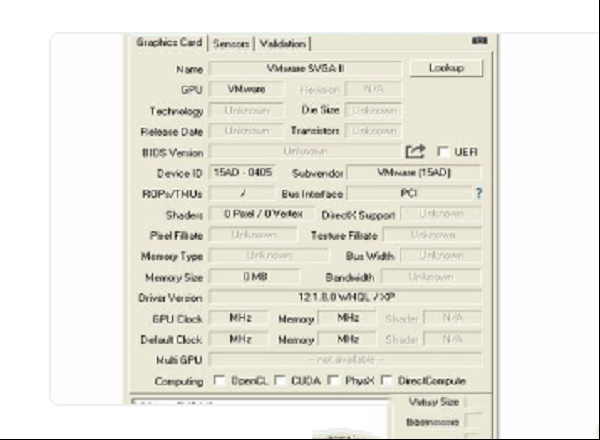Click the Bus Width Unknown field

pos(441,255)
